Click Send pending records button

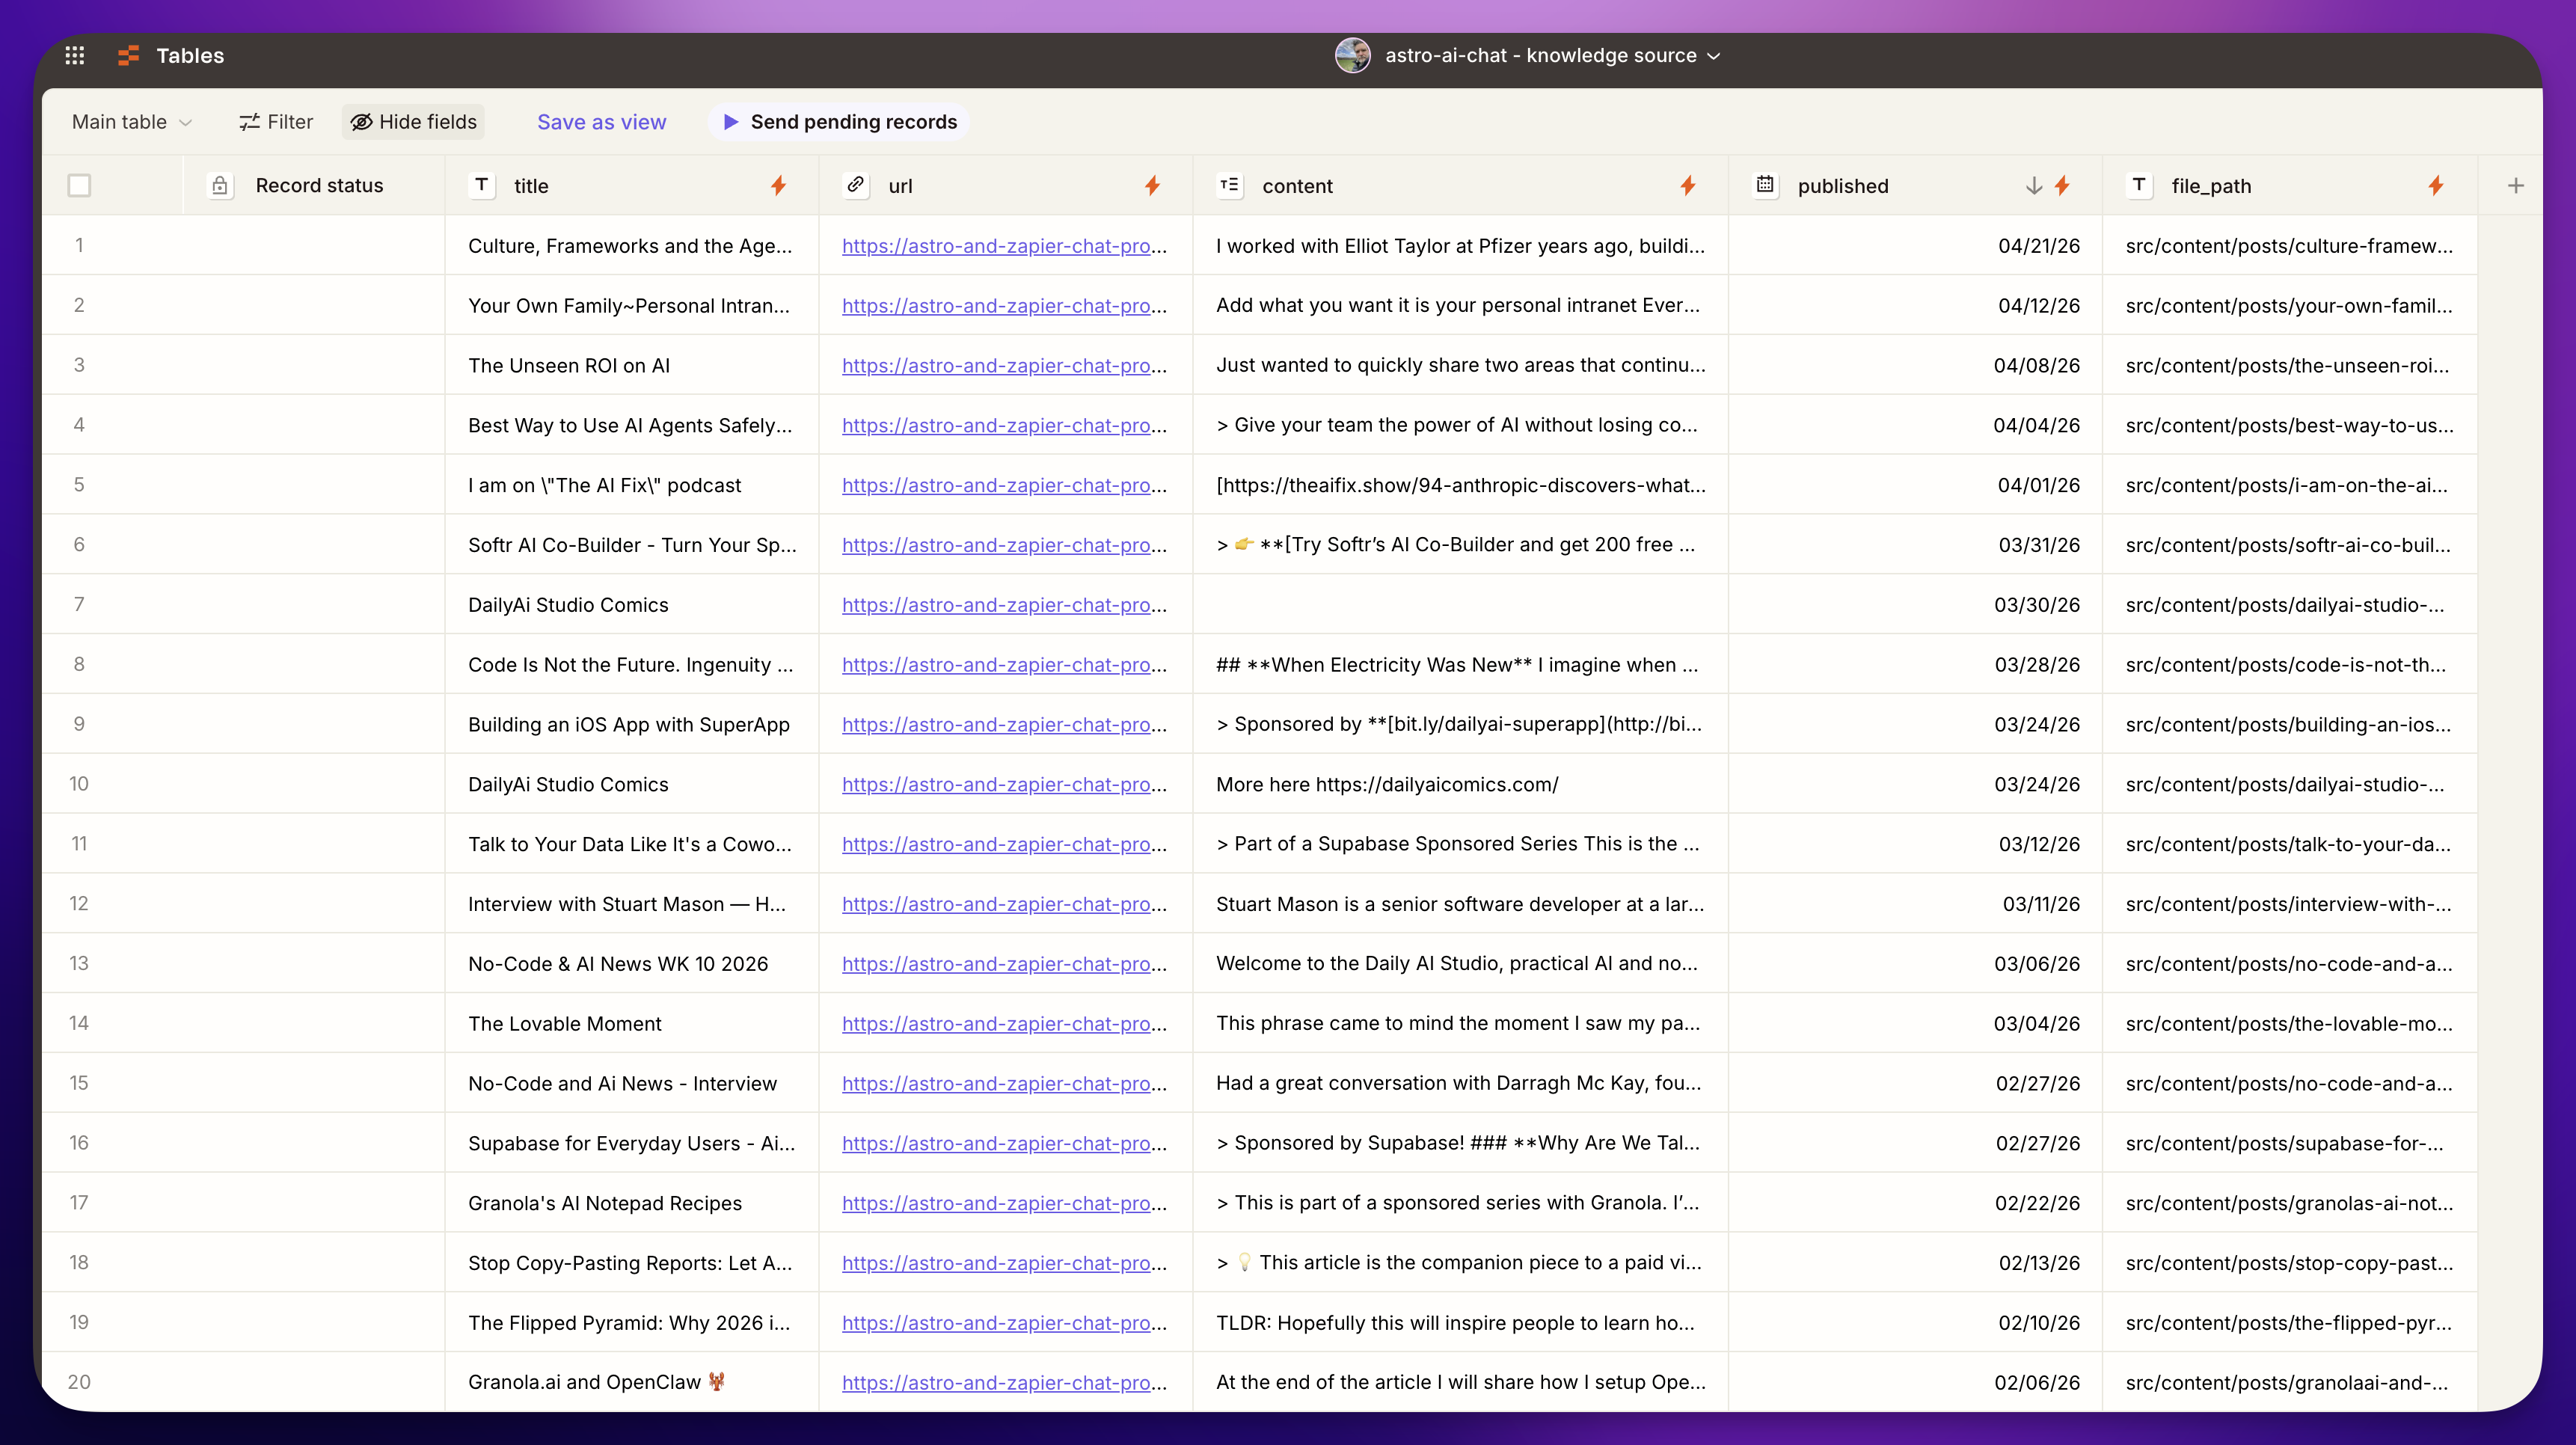click(x=839, y=122)
